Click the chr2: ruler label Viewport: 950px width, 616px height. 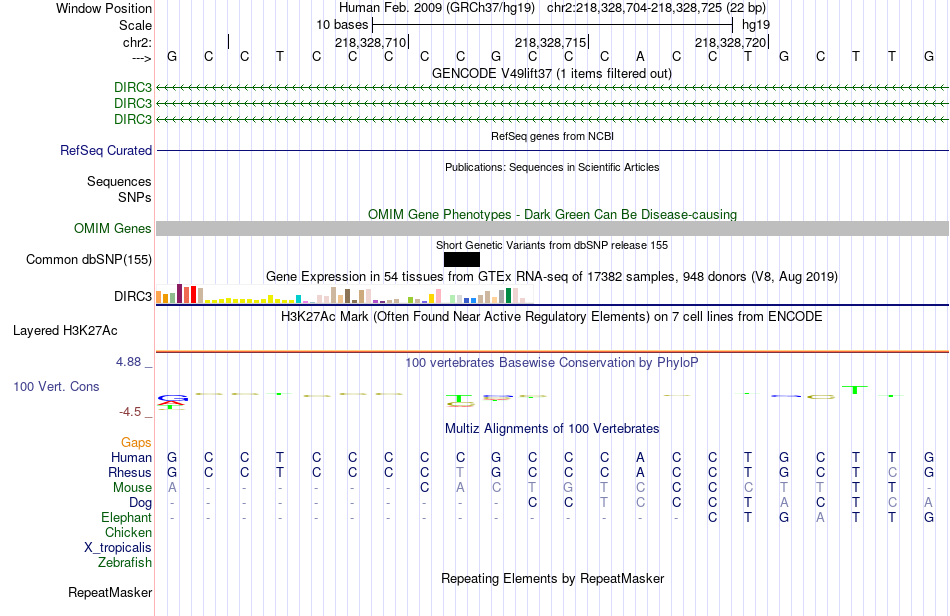point(137,42)
